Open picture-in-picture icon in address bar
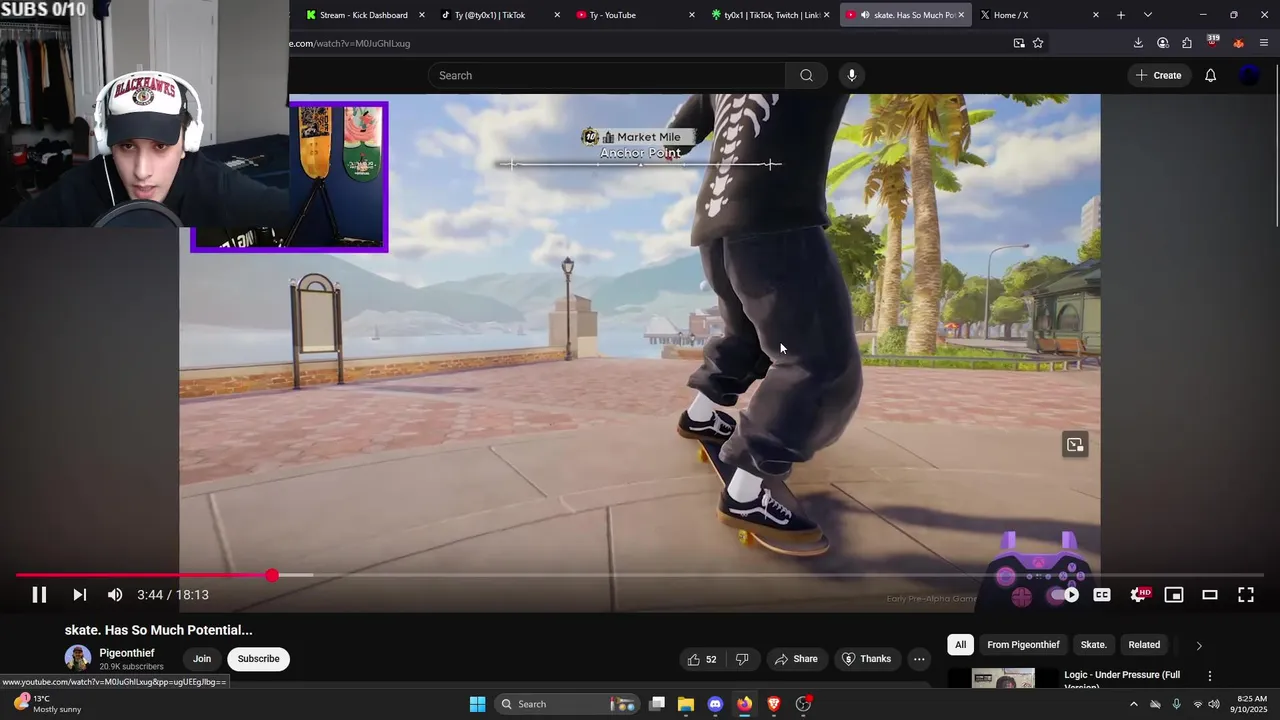 coord(1019,43)
